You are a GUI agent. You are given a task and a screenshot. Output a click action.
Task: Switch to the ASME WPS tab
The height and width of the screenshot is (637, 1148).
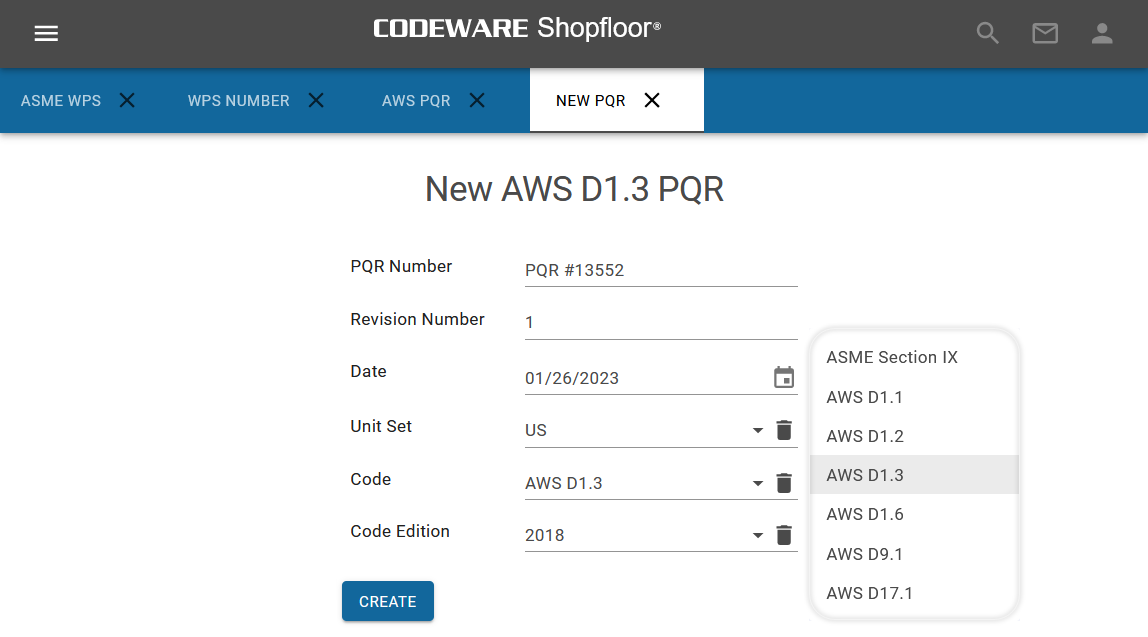tap(61, 100)
